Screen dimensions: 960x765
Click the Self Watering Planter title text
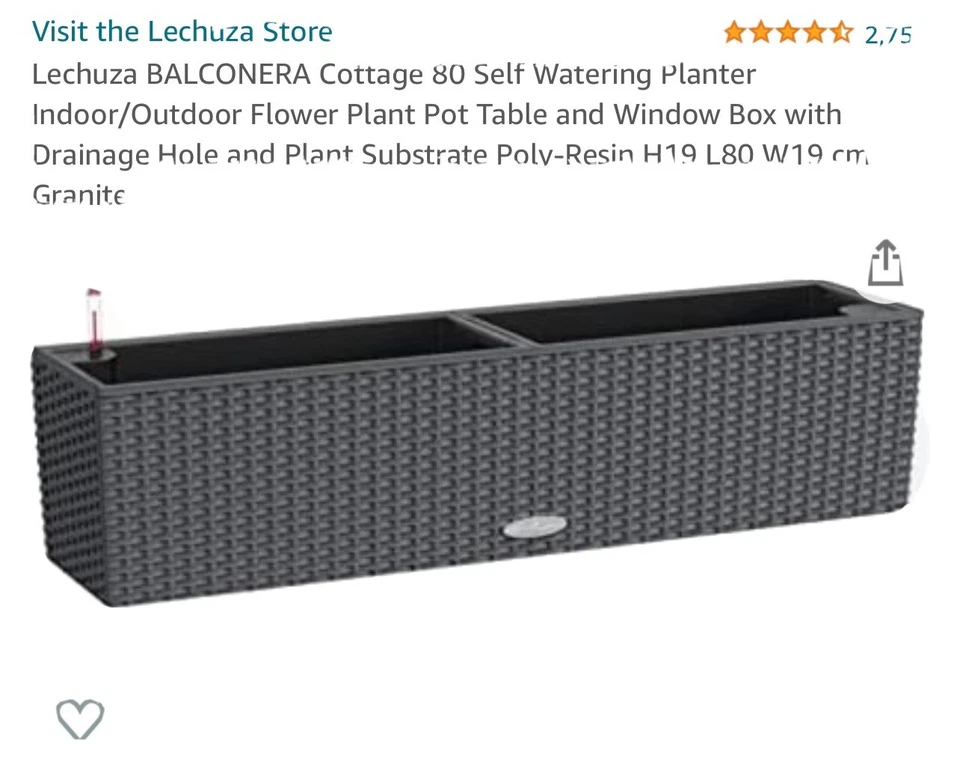tap(614, 74)
